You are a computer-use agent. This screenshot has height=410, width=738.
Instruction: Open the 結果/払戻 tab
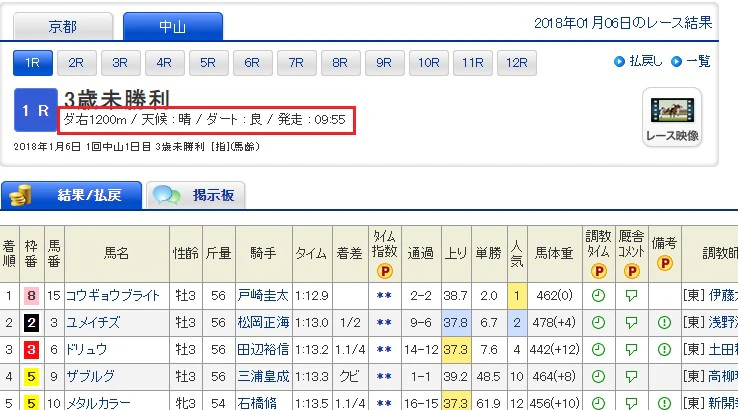click(72, 195)
